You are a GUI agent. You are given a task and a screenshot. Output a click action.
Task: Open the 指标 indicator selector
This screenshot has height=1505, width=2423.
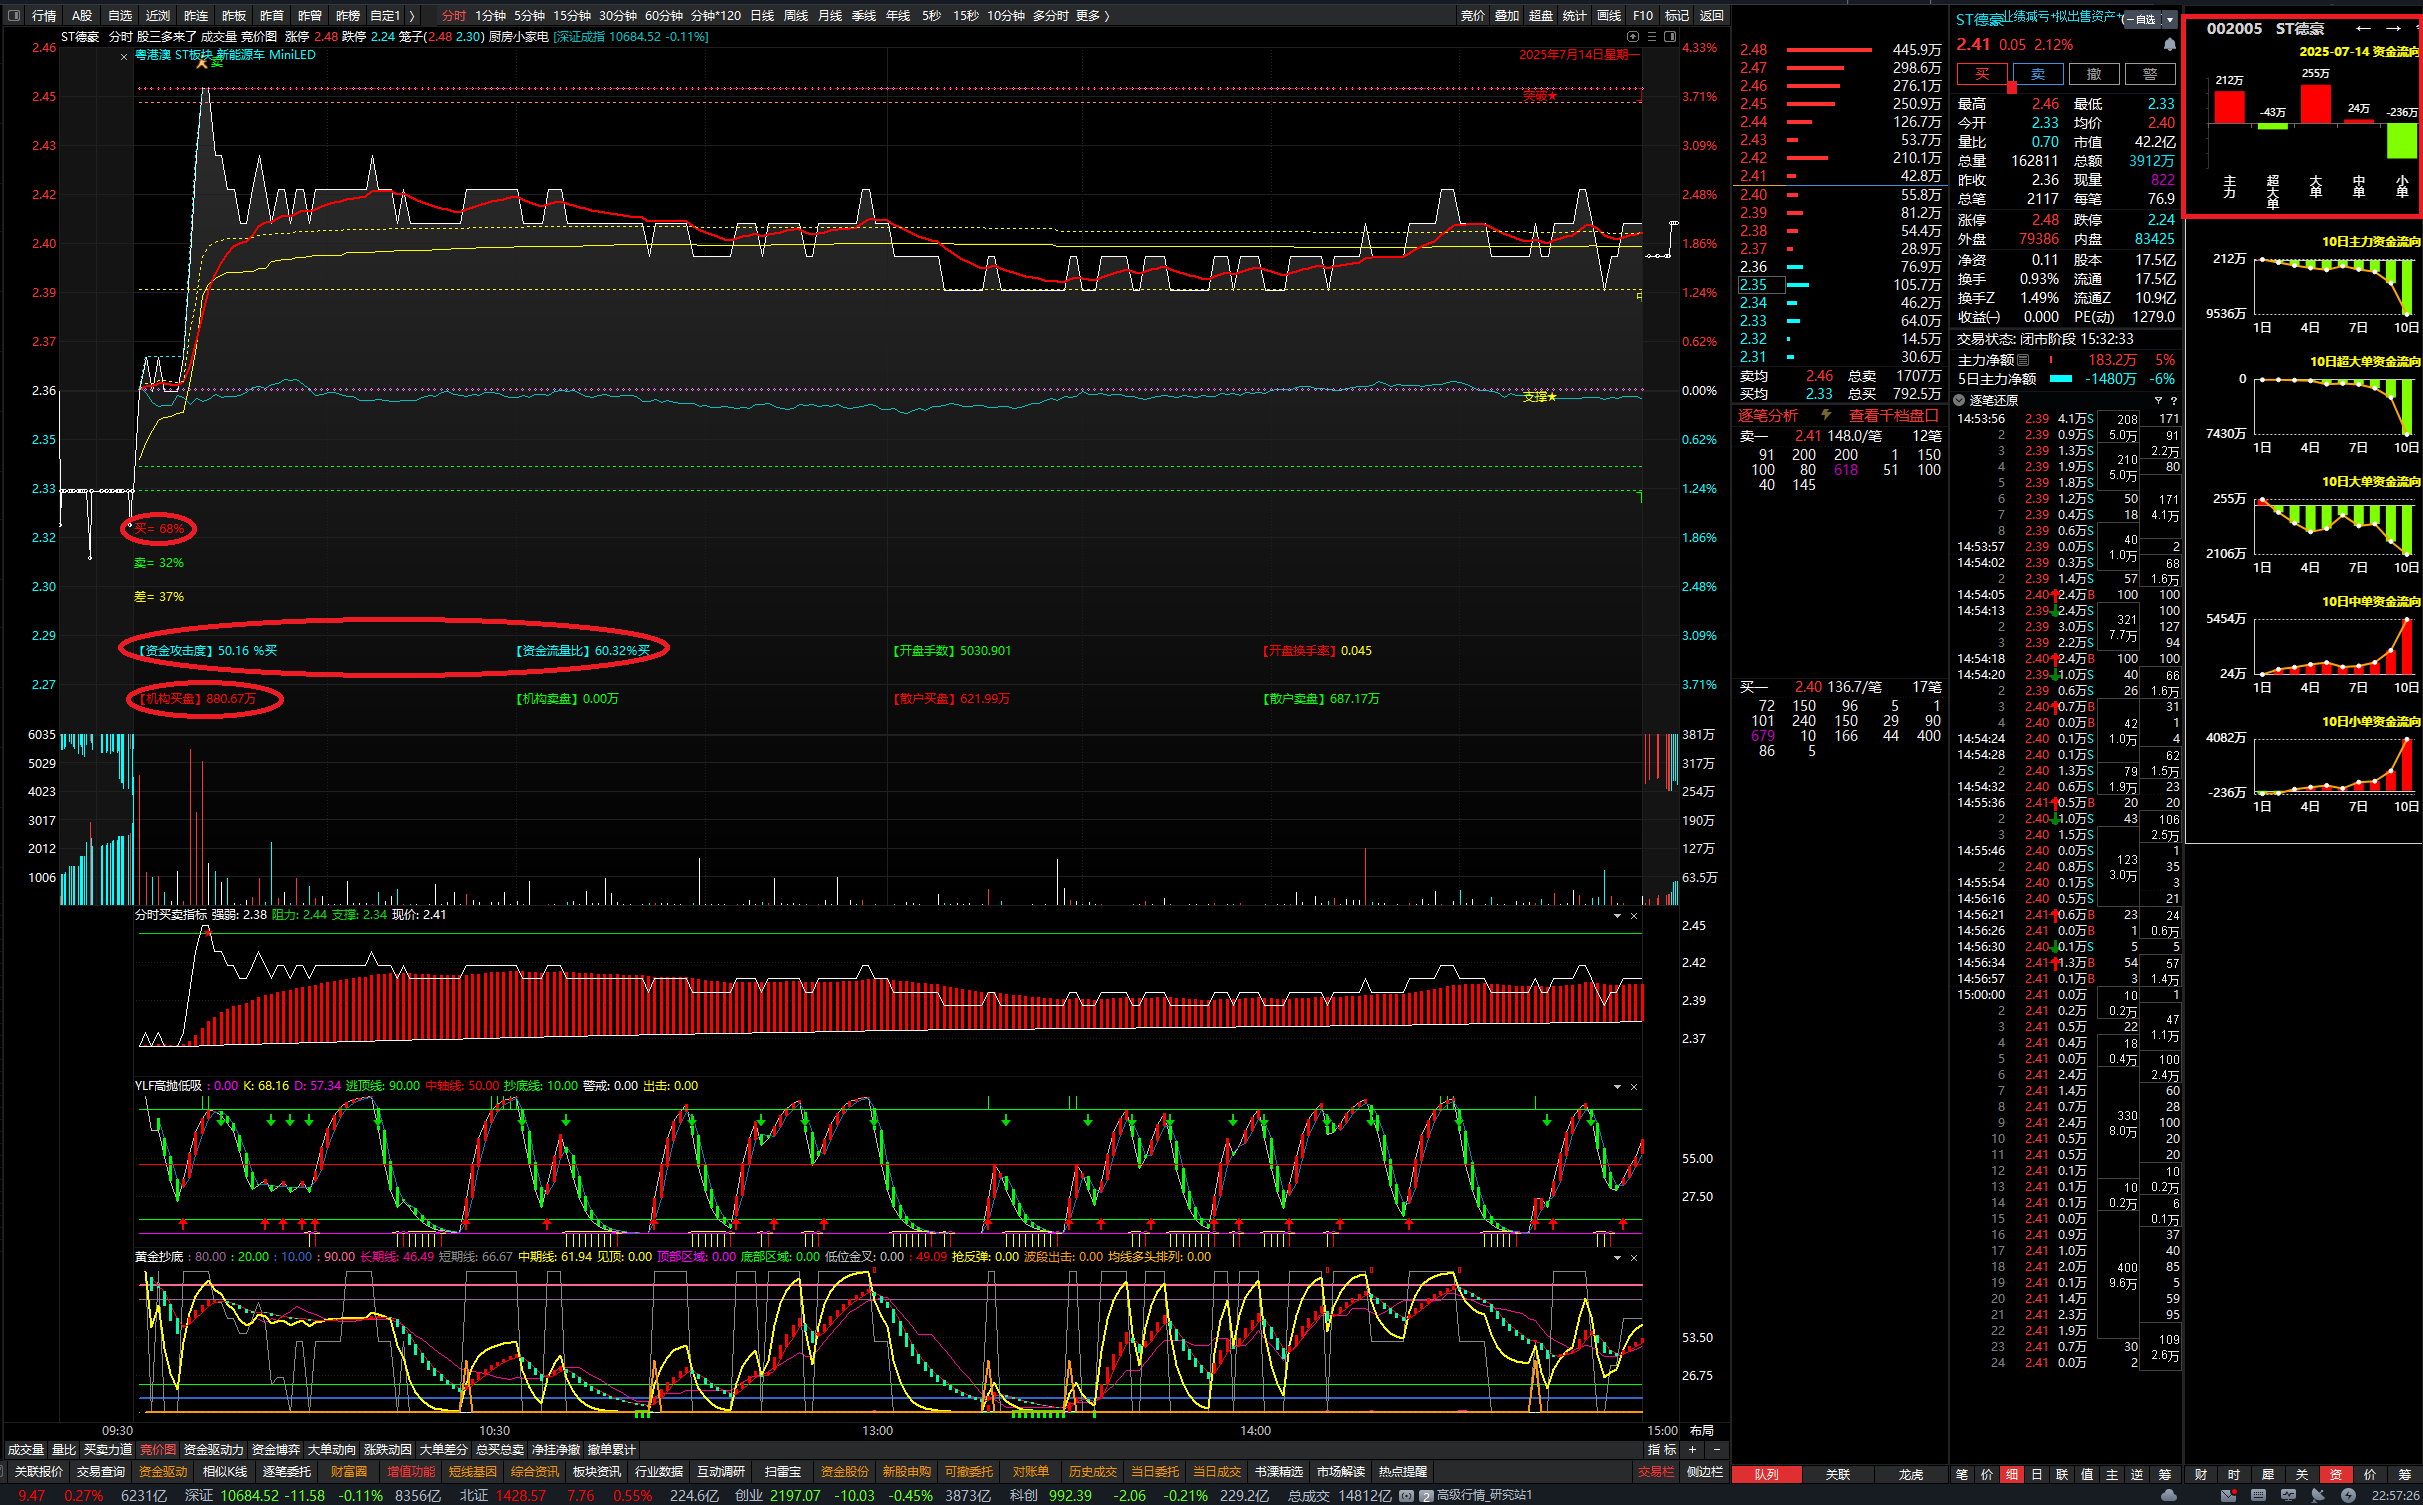tap(1662, 1449)
